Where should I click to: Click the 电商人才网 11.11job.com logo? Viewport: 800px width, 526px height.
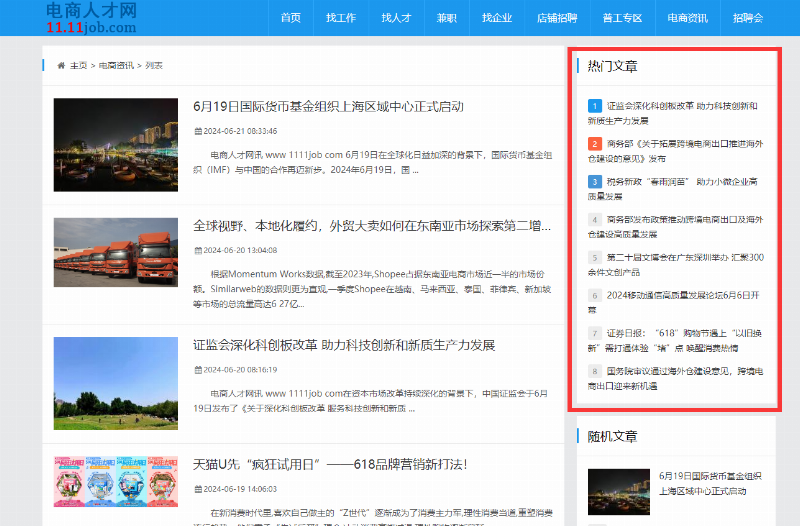[x=91, y=17]
